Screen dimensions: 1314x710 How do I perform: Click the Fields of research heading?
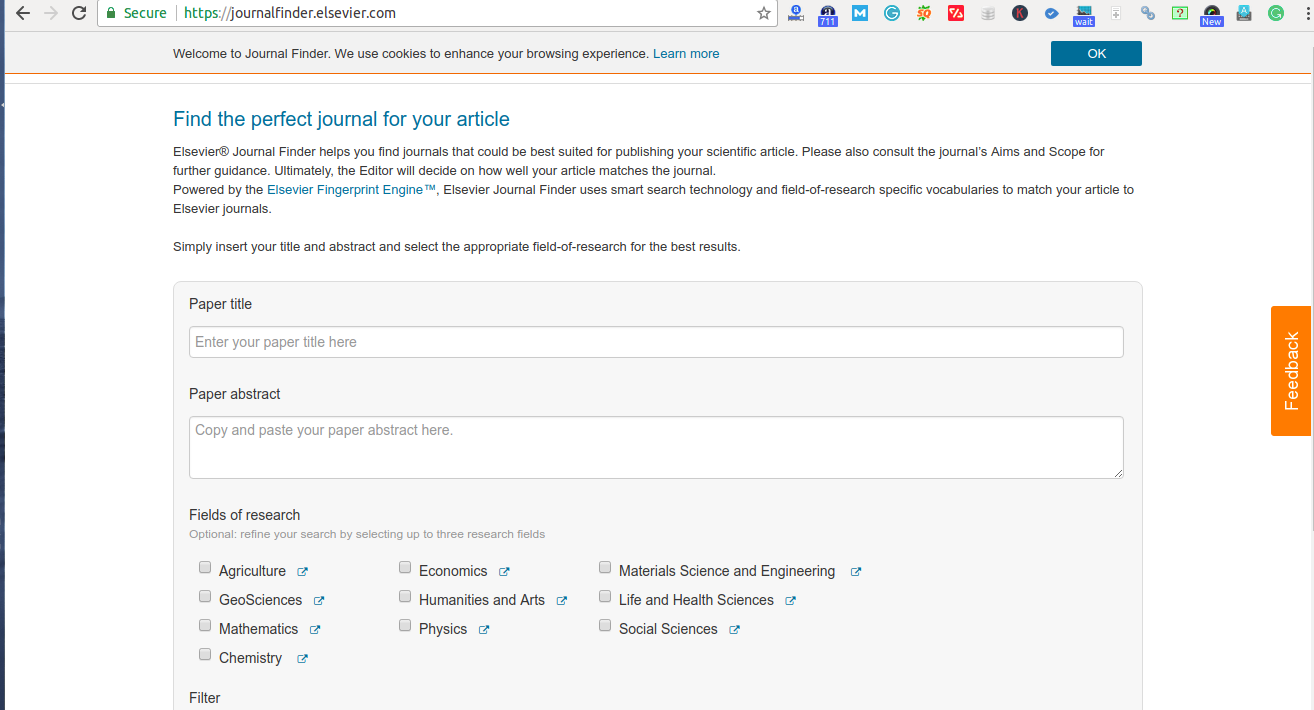coord(244,515)
